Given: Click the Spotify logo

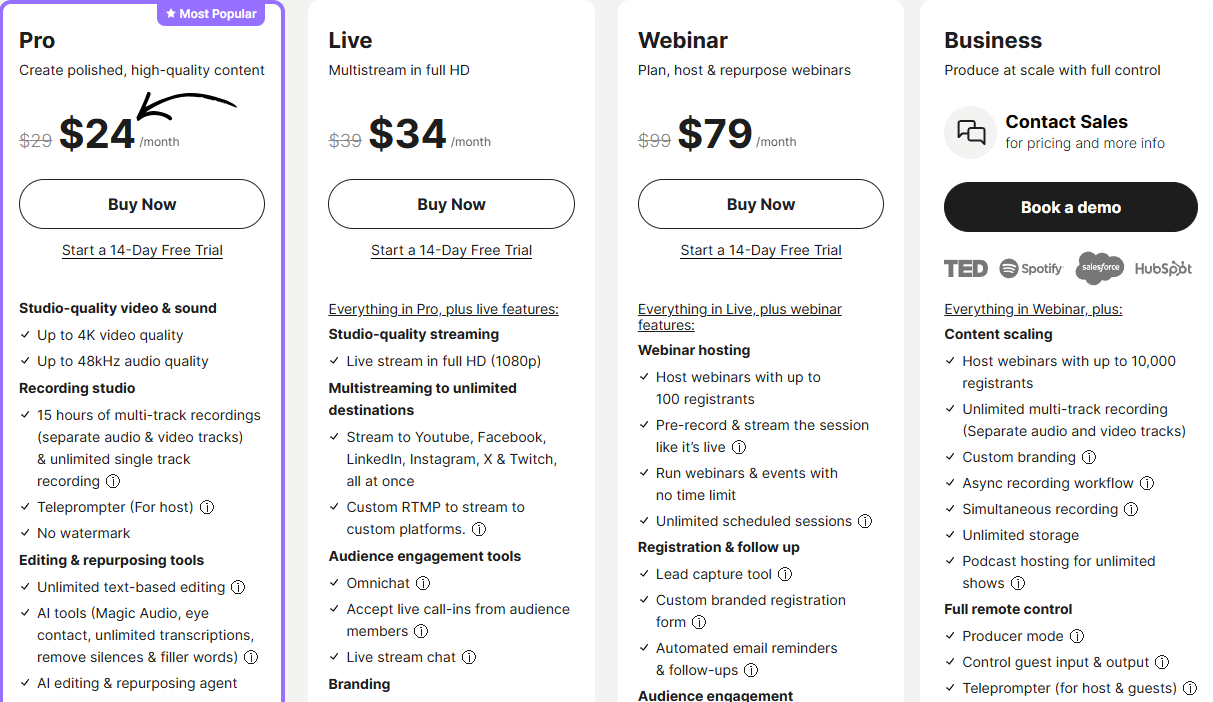Looking at the screenshot, I should [1030, 268].
